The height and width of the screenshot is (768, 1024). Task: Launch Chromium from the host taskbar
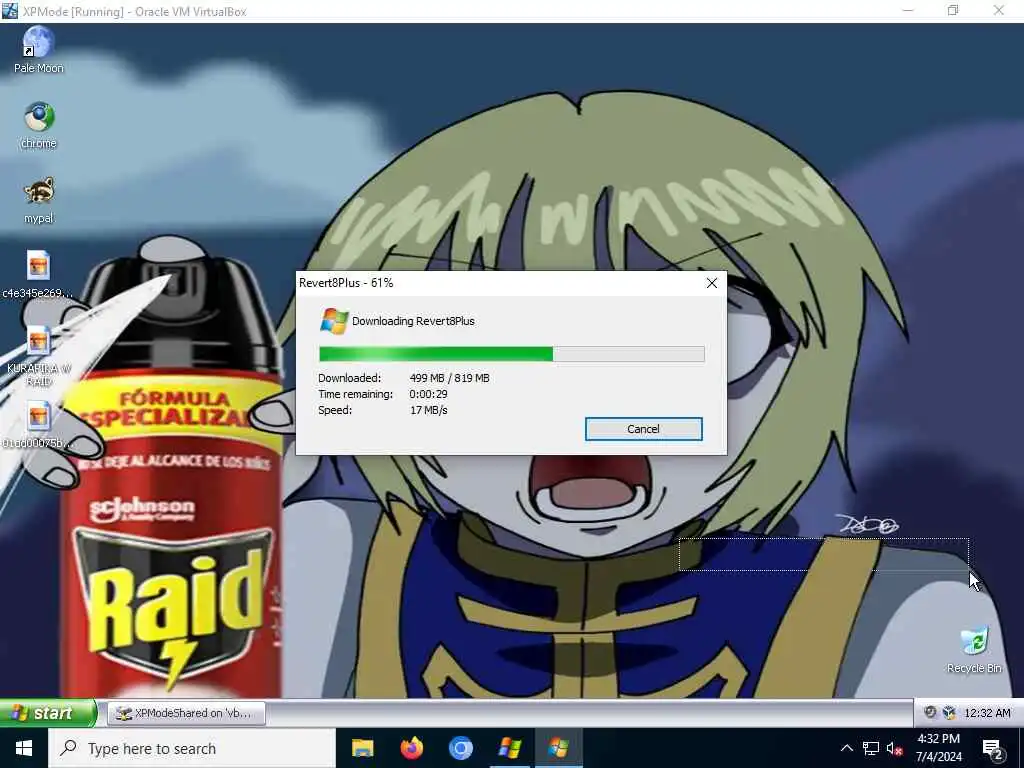tap(460, 748)
